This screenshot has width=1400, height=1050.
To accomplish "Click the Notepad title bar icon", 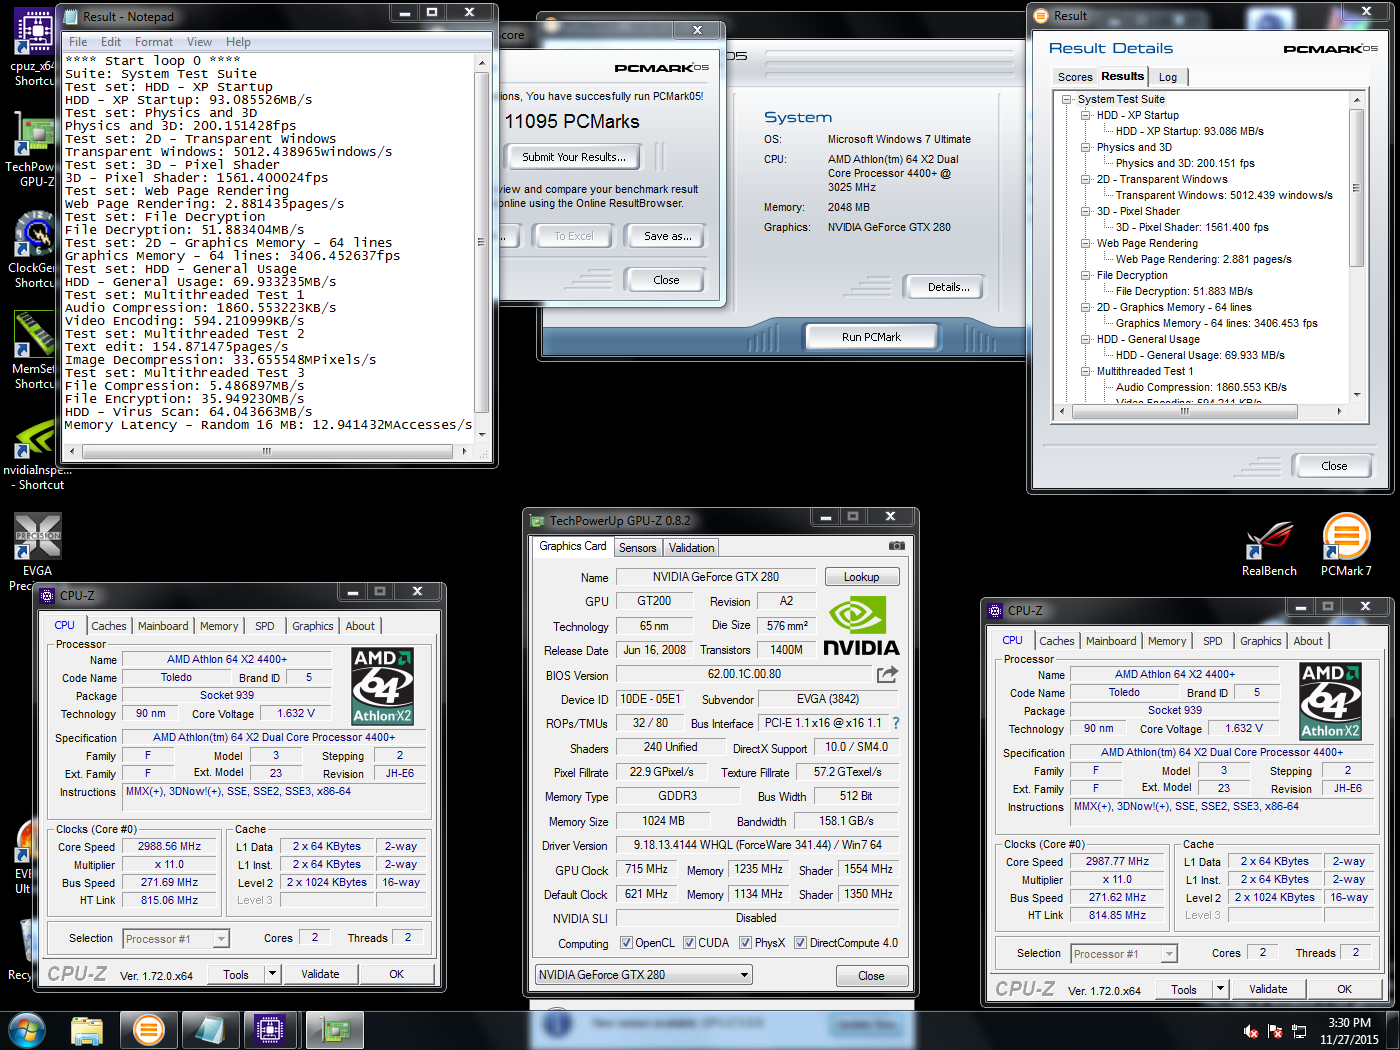I will click(x=70, y=16).
